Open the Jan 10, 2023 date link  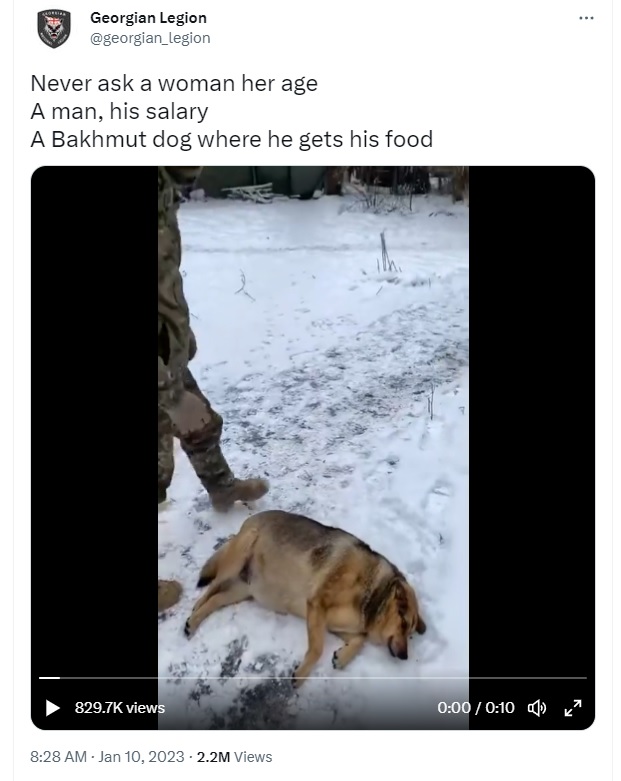coord(141,757)
